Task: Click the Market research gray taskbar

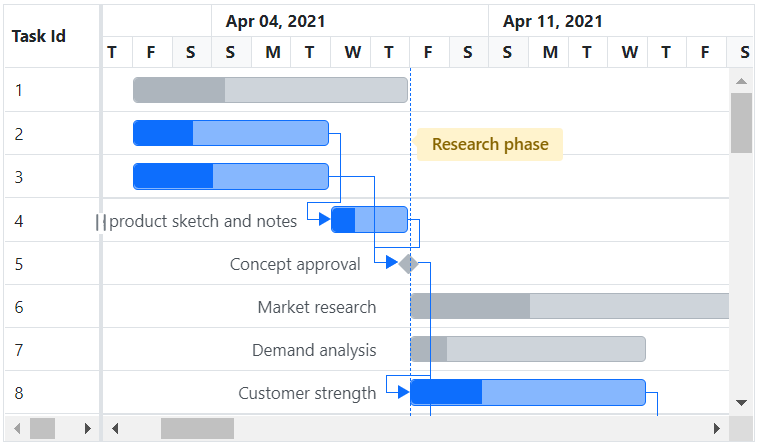Action: pos(570,306)
